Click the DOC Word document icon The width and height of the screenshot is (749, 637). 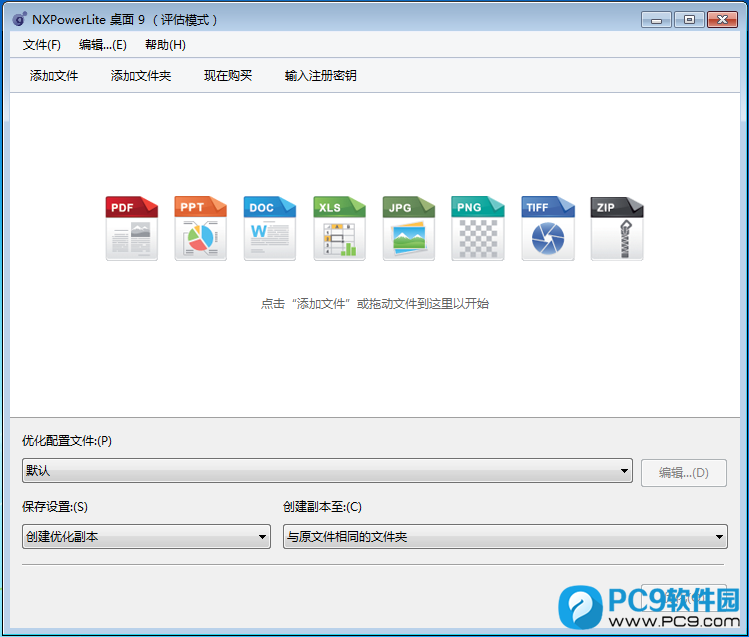[270, 228]
